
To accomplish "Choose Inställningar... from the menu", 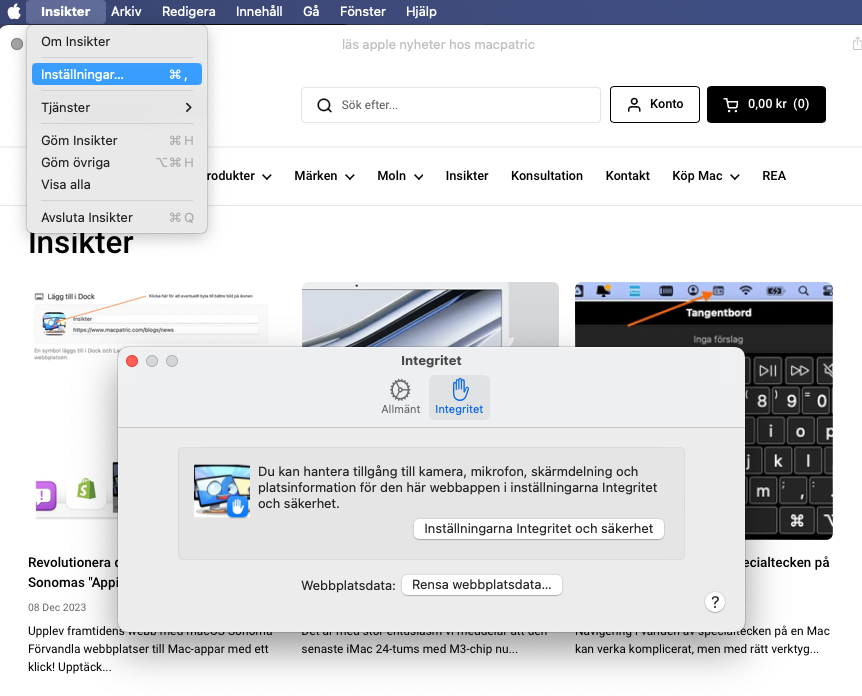I will 117,74.
